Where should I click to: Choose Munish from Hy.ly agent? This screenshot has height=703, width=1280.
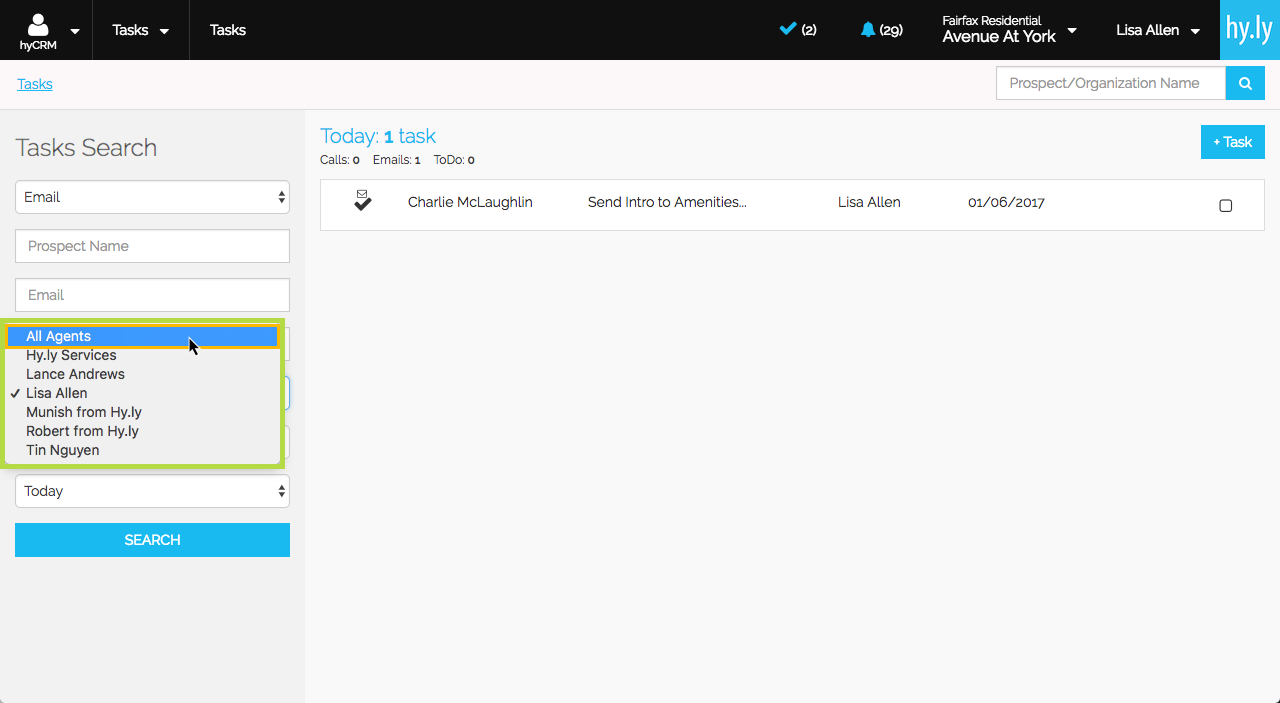click(141, 412)
